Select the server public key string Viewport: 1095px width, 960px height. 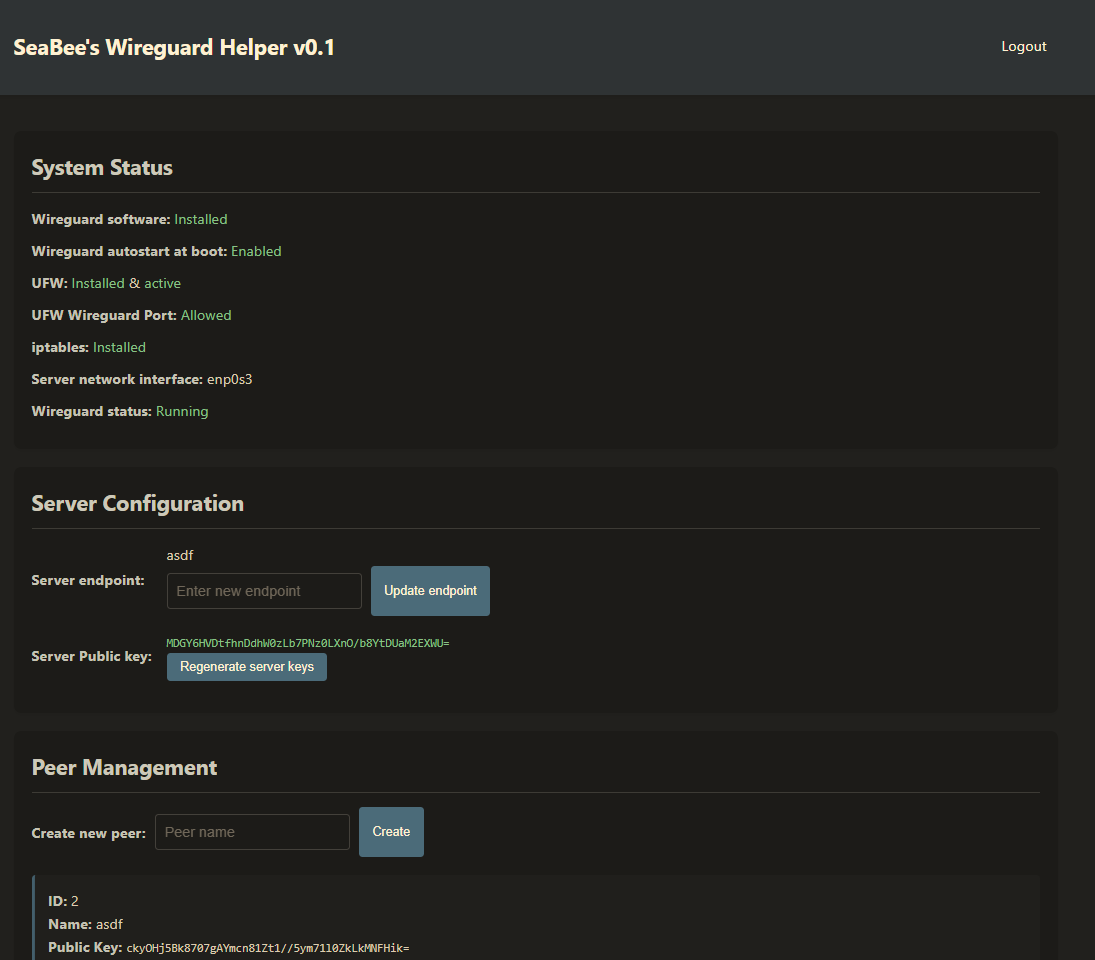(x=308, y=643)
